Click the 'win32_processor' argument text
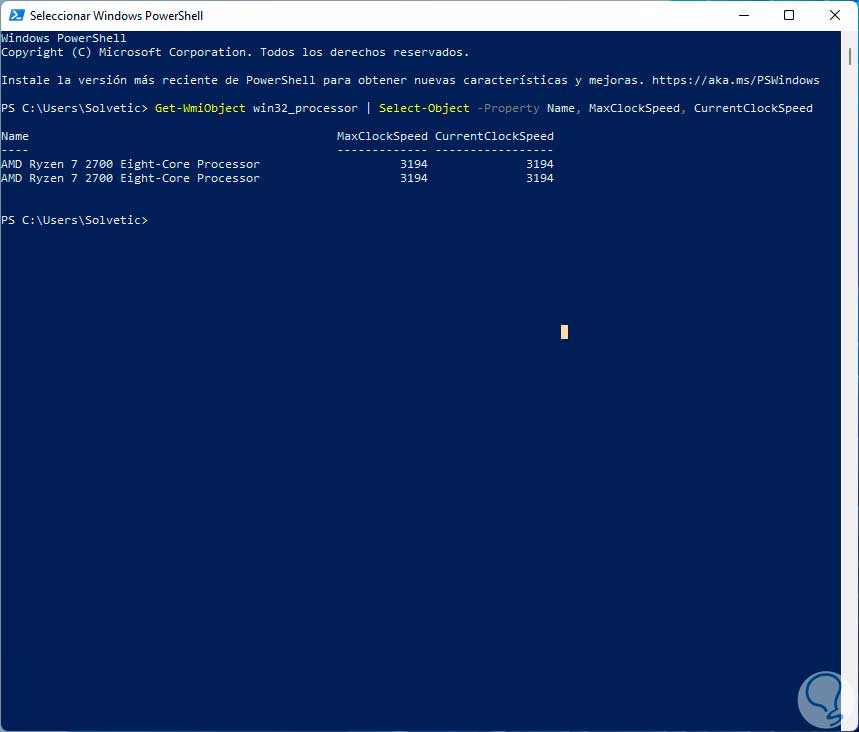This screenshot has width=859, height=732. point(305,108)
